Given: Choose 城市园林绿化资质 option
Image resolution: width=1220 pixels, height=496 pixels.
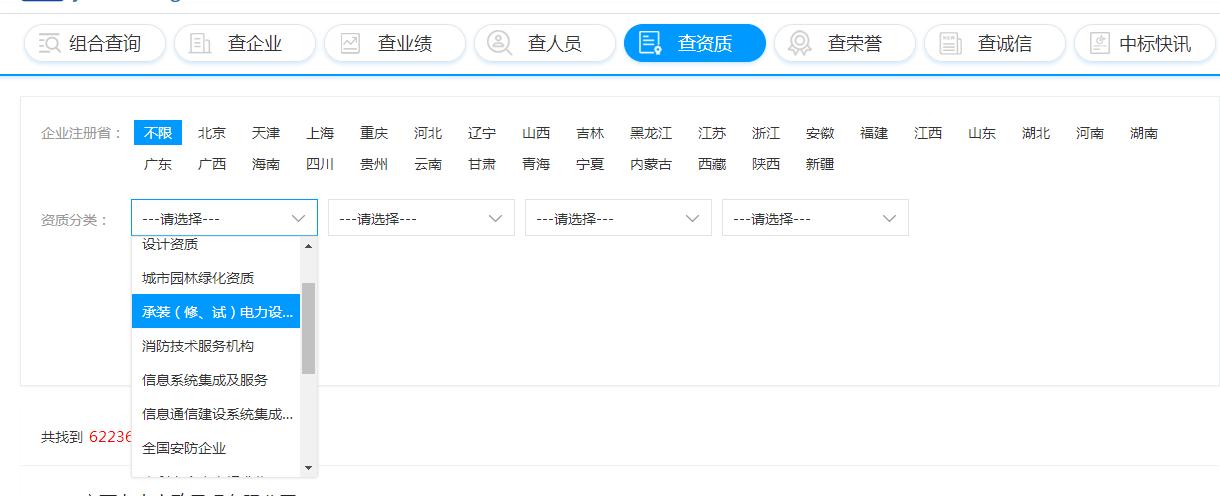Looking at the screenshot, I should [216, 278].
